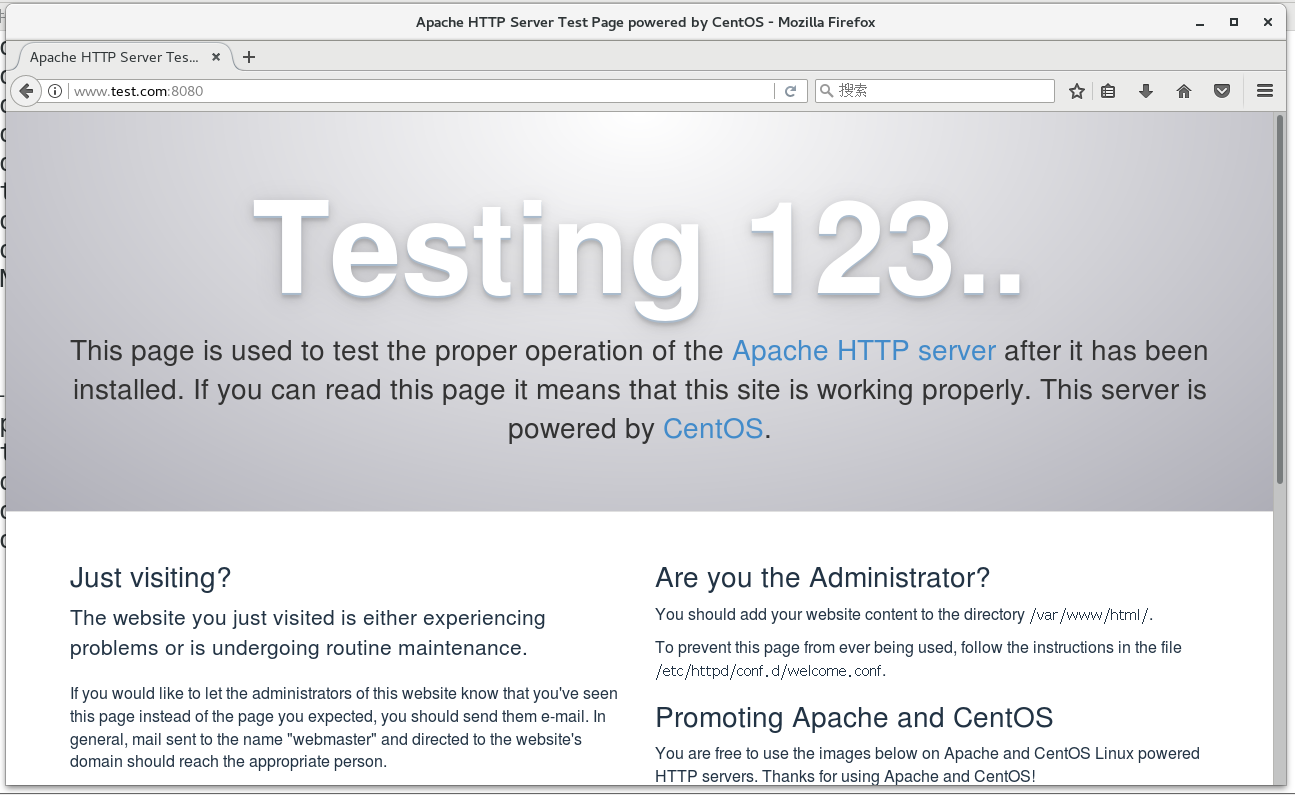Click the search magnifier icon
The width and height of the screenshot is (1295, 795).
point(827,91)
